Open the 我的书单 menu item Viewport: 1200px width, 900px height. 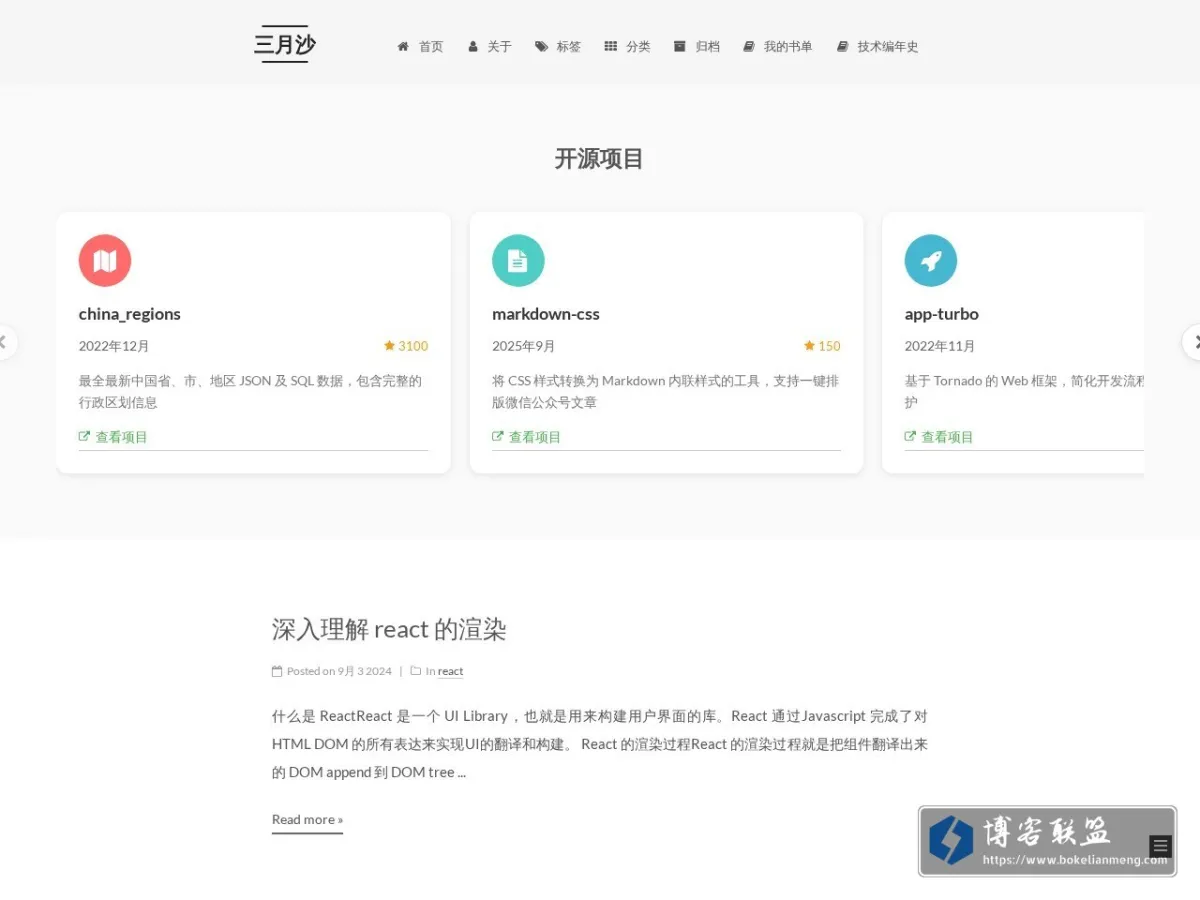point(788,47)
